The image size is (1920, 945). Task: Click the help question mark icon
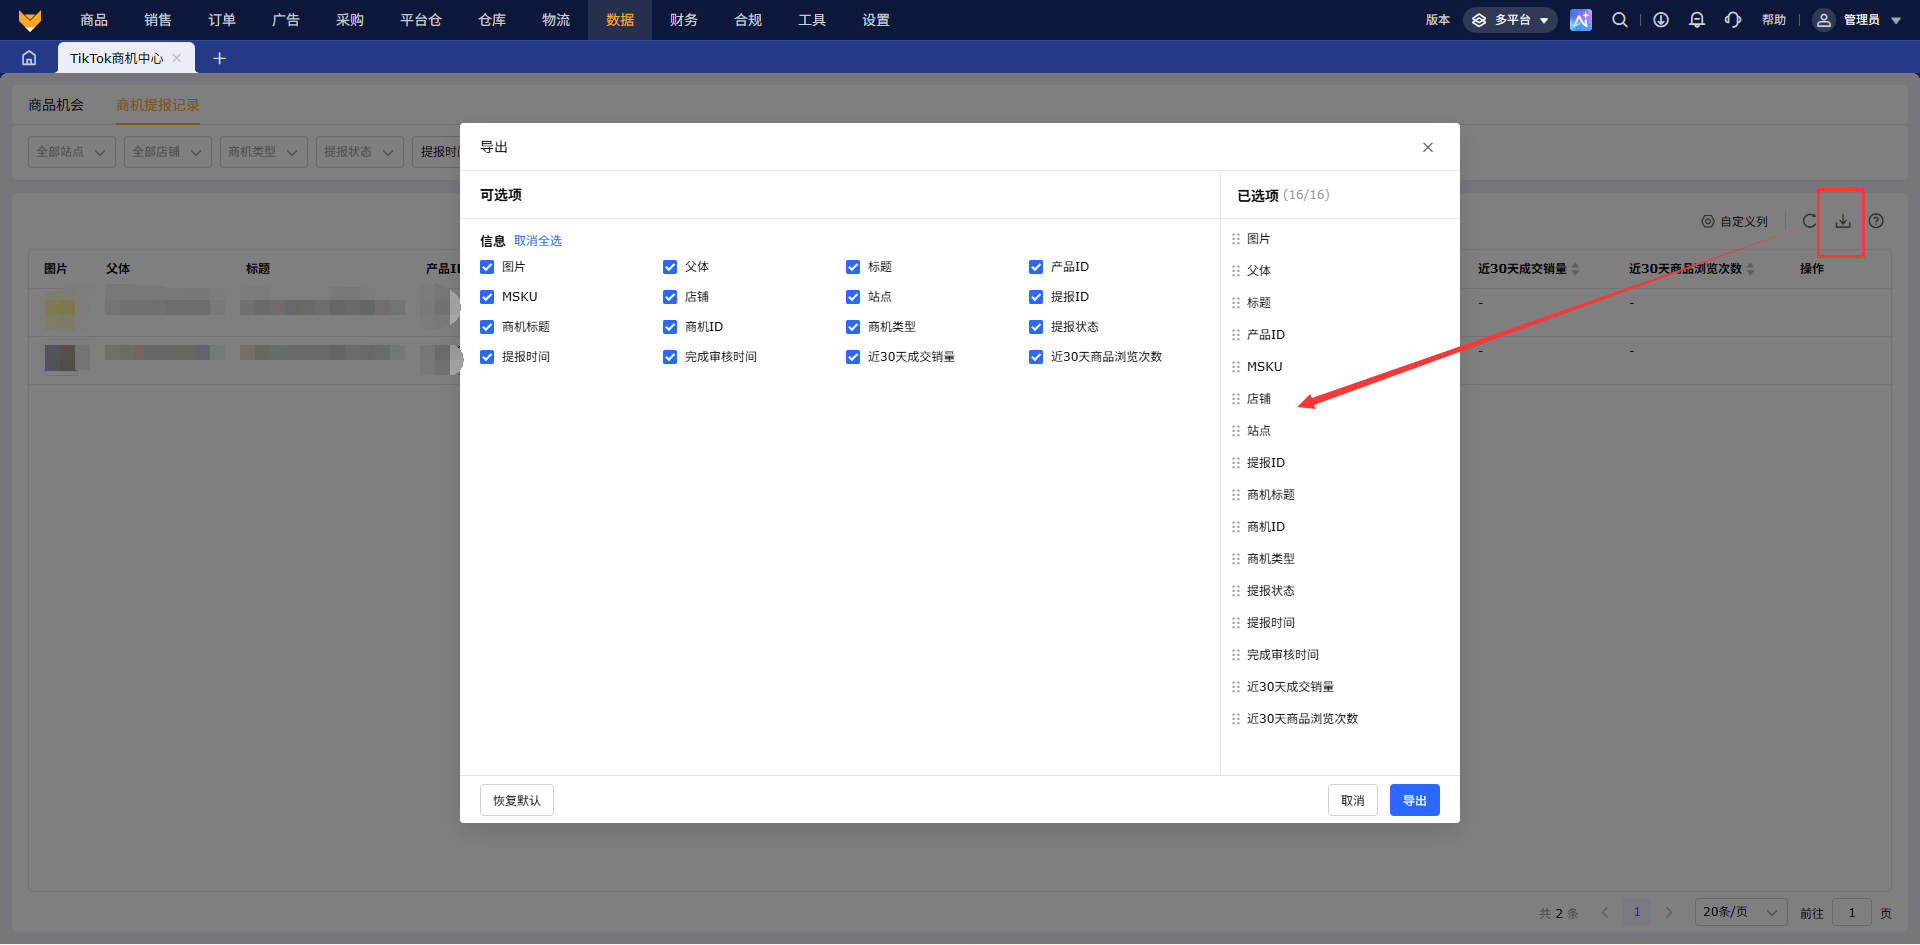[1876, 221]
